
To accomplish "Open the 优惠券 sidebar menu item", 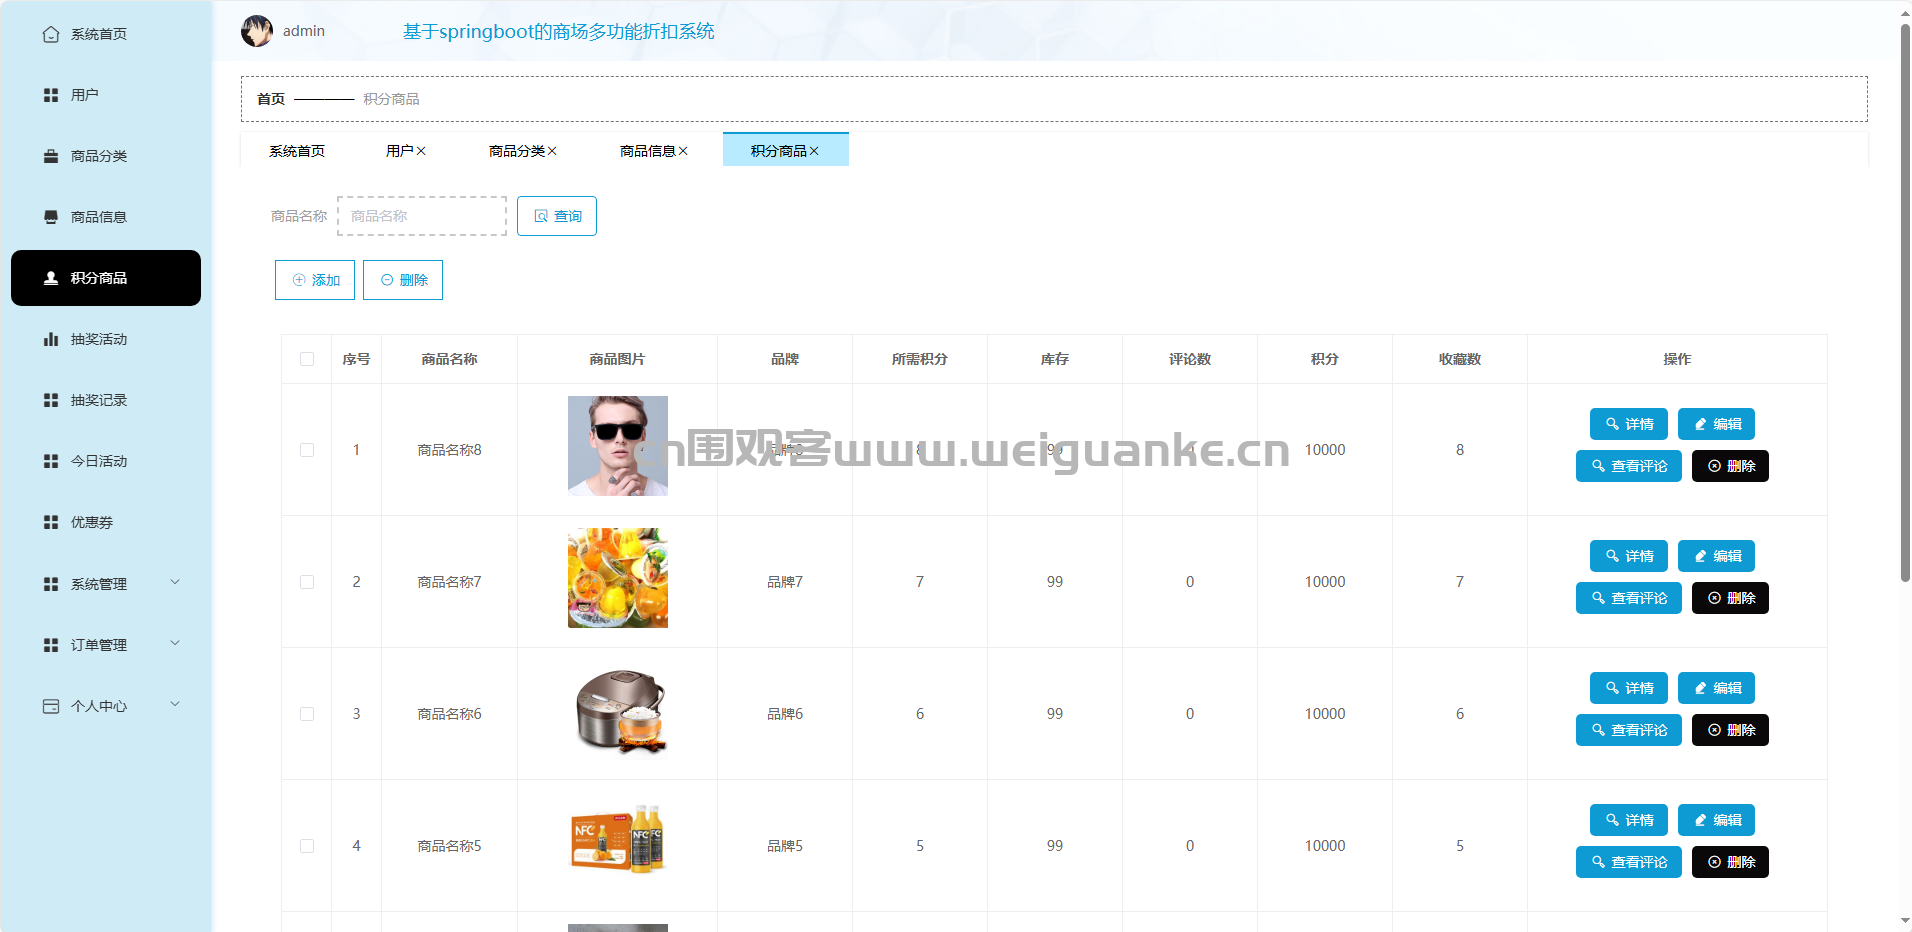I will pos(91,522).
